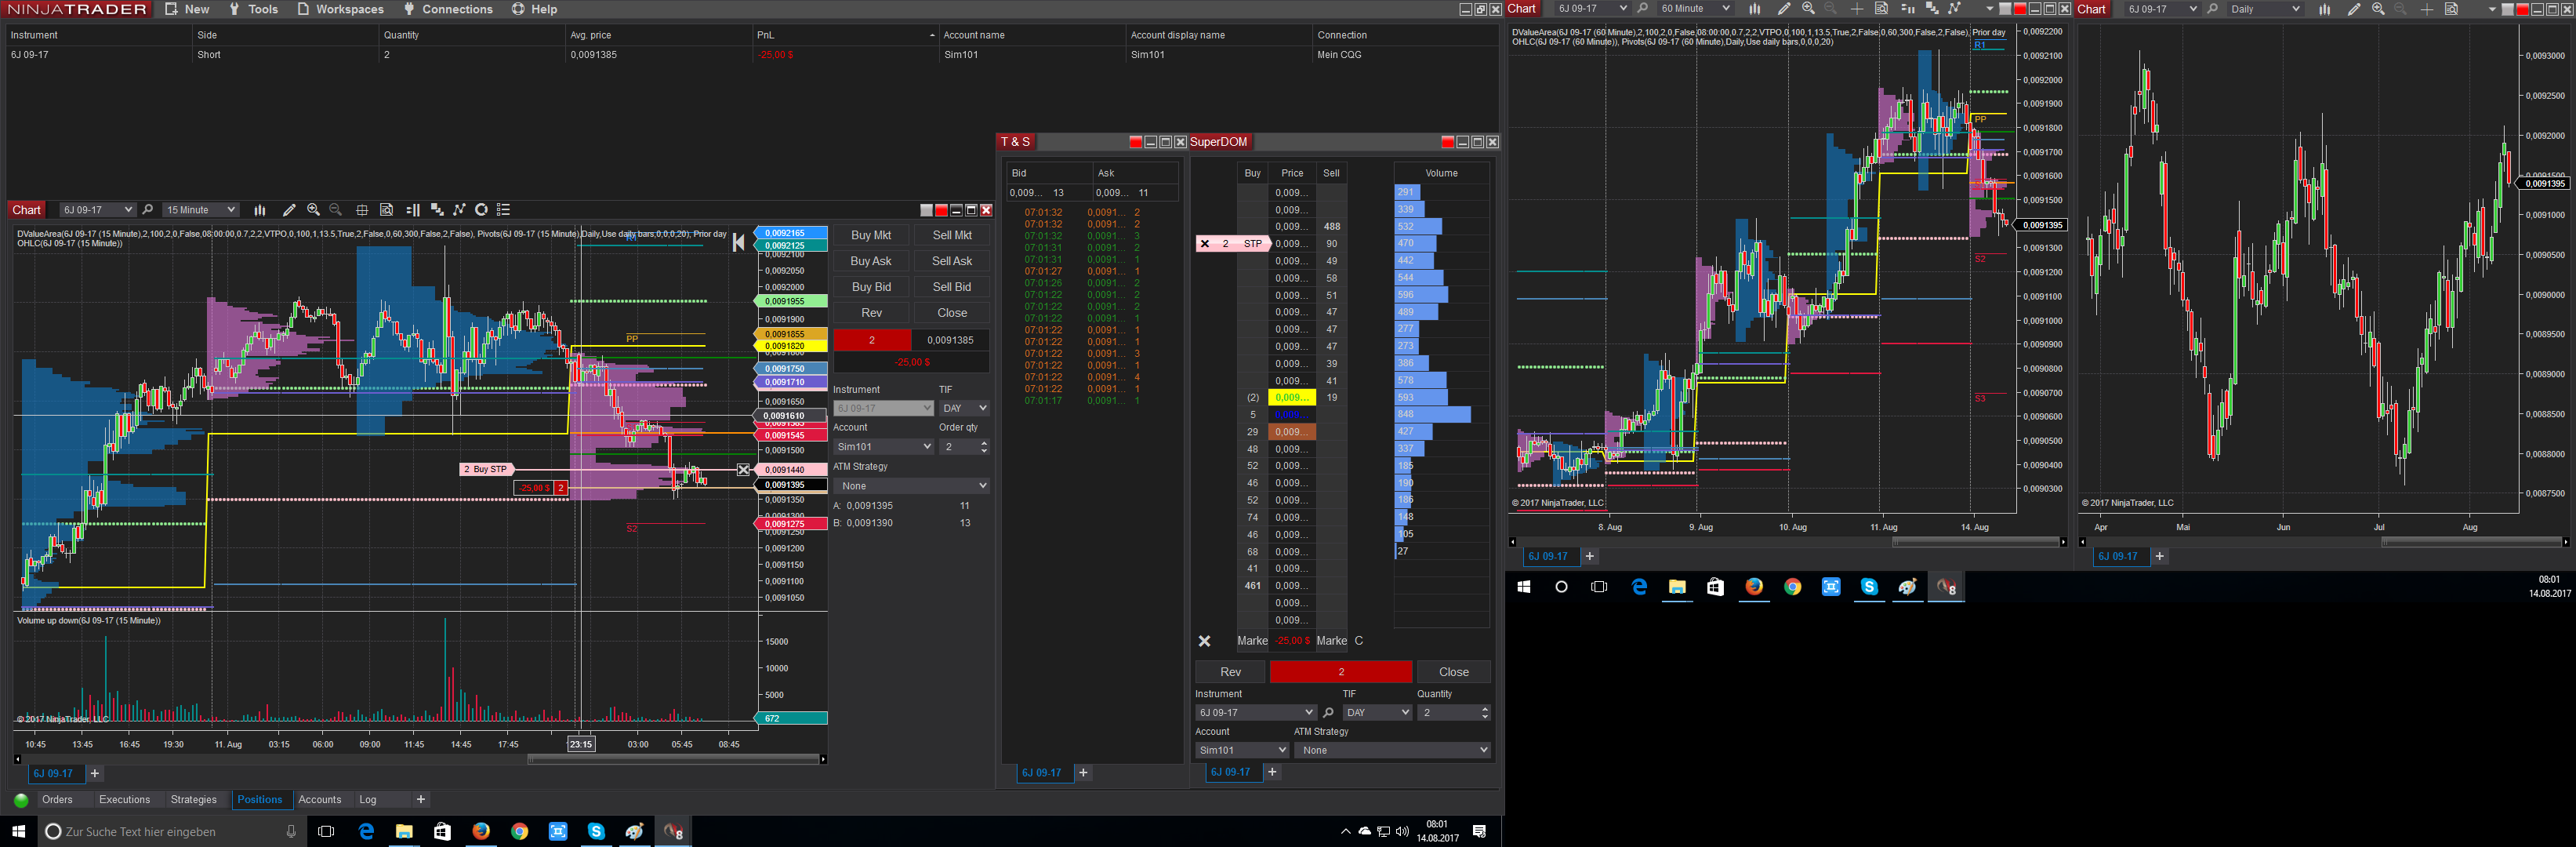
Task: Open bar type selector in 15 Minute chart
Action: [x=260, y=210]
